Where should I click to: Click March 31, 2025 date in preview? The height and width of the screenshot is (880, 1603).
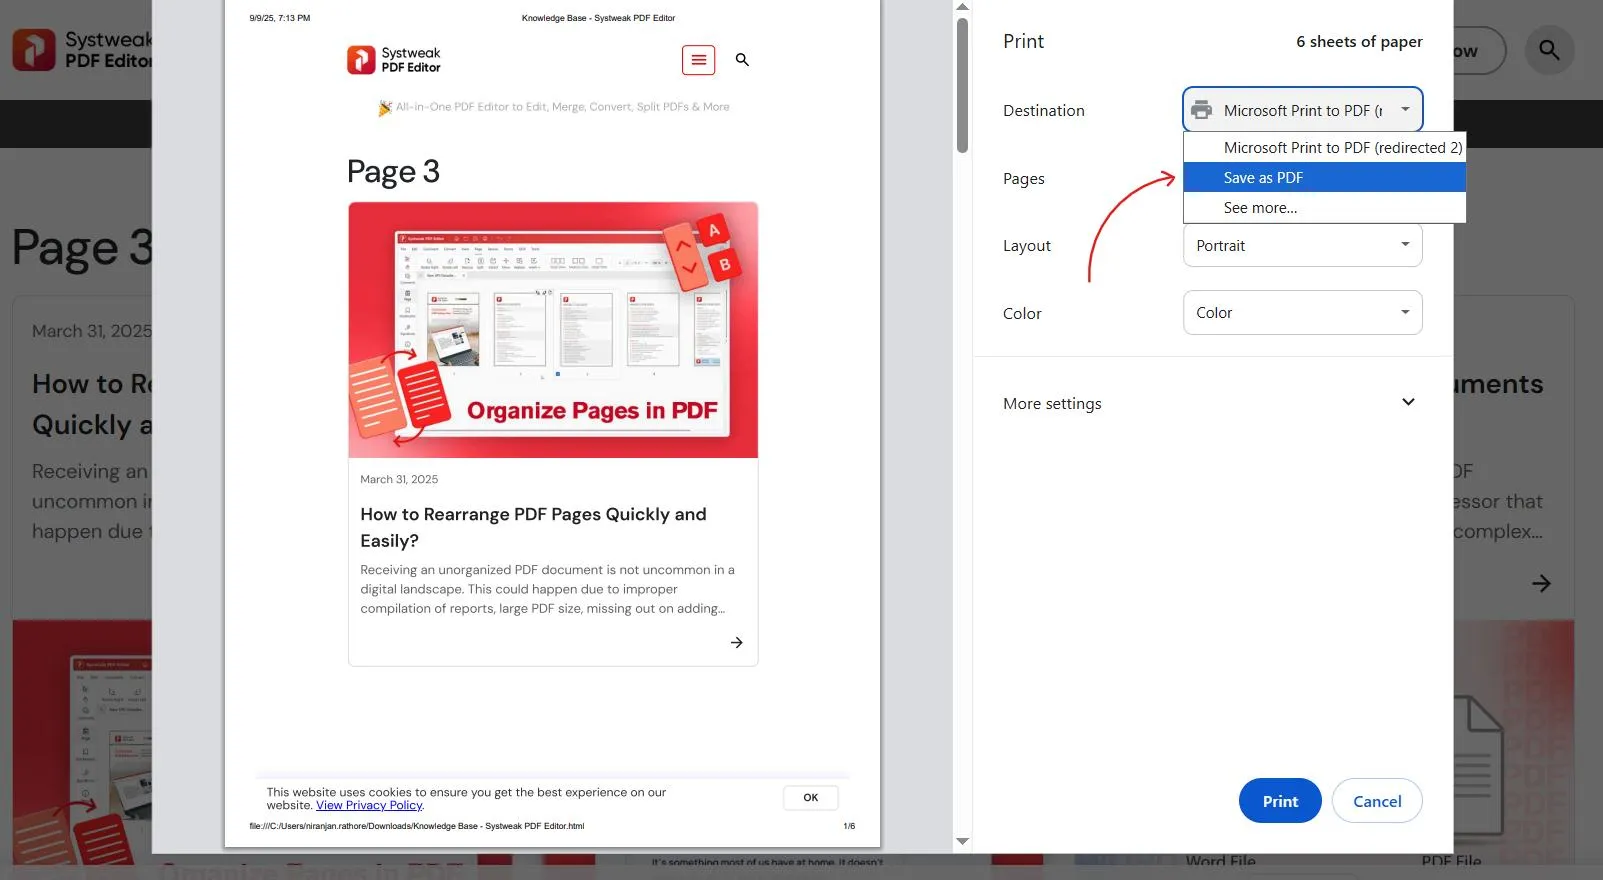(399, 480)
